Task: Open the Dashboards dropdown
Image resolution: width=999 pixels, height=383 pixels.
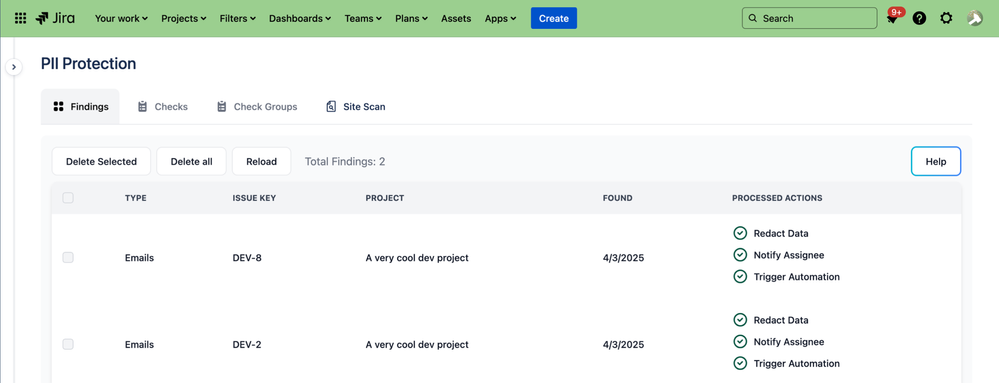Action: tap(300, 18)
